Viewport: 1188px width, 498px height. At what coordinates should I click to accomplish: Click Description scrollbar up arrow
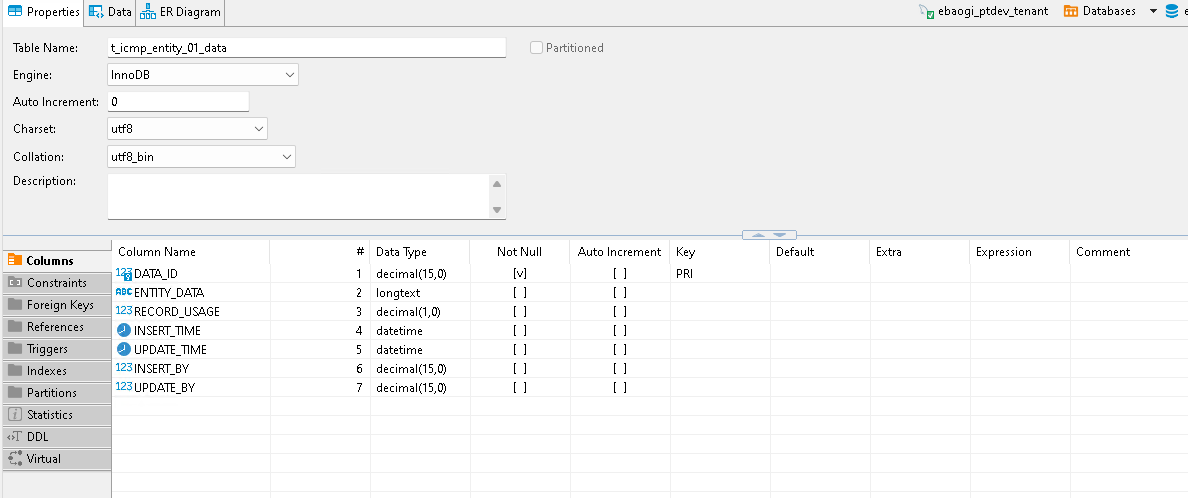tap(497, 183)
